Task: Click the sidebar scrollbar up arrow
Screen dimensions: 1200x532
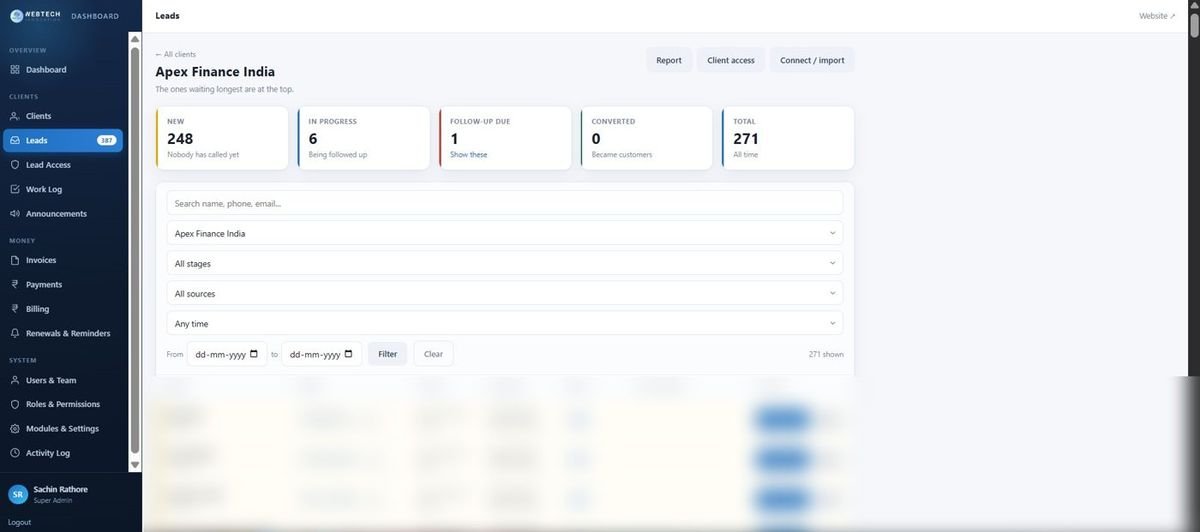Action: tap(135, 39)
